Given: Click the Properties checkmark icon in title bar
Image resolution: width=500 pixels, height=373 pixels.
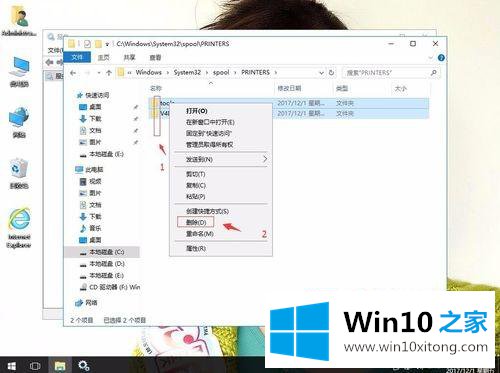Looking at the screenshot, I should coord(87,44).
